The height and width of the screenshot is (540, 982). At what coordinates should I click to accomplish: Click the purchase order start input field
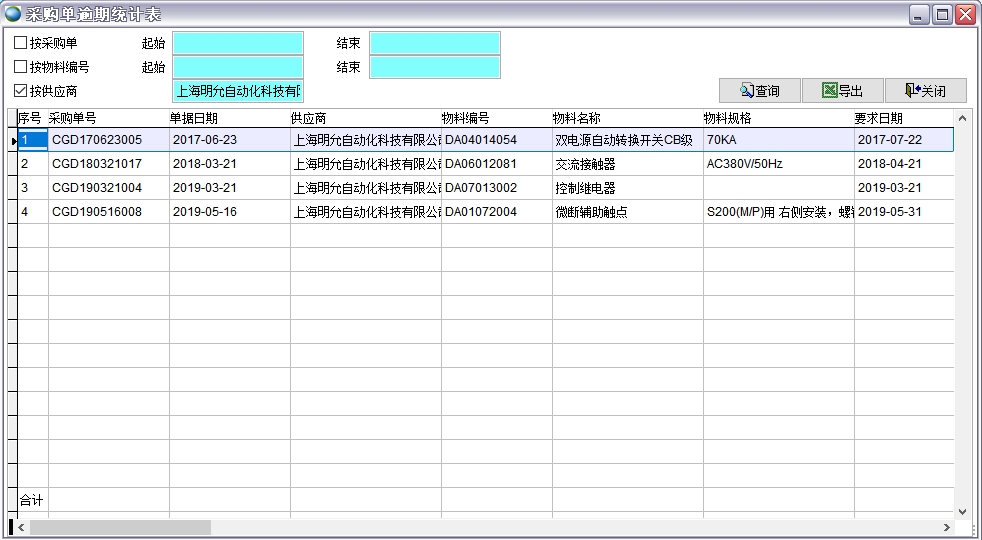click(237, 43)
